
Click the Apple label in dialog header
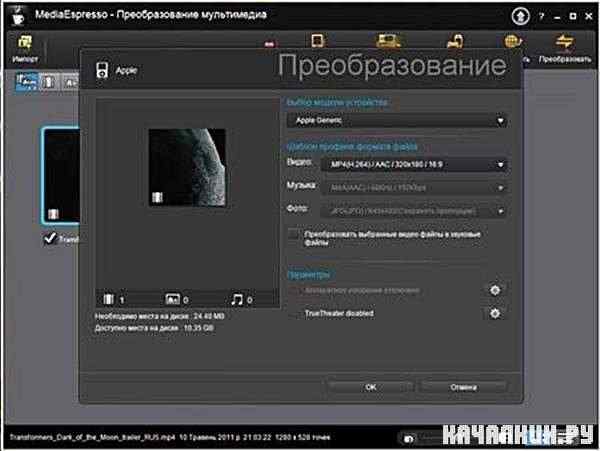pyautogui.click(x=126, y=70)
